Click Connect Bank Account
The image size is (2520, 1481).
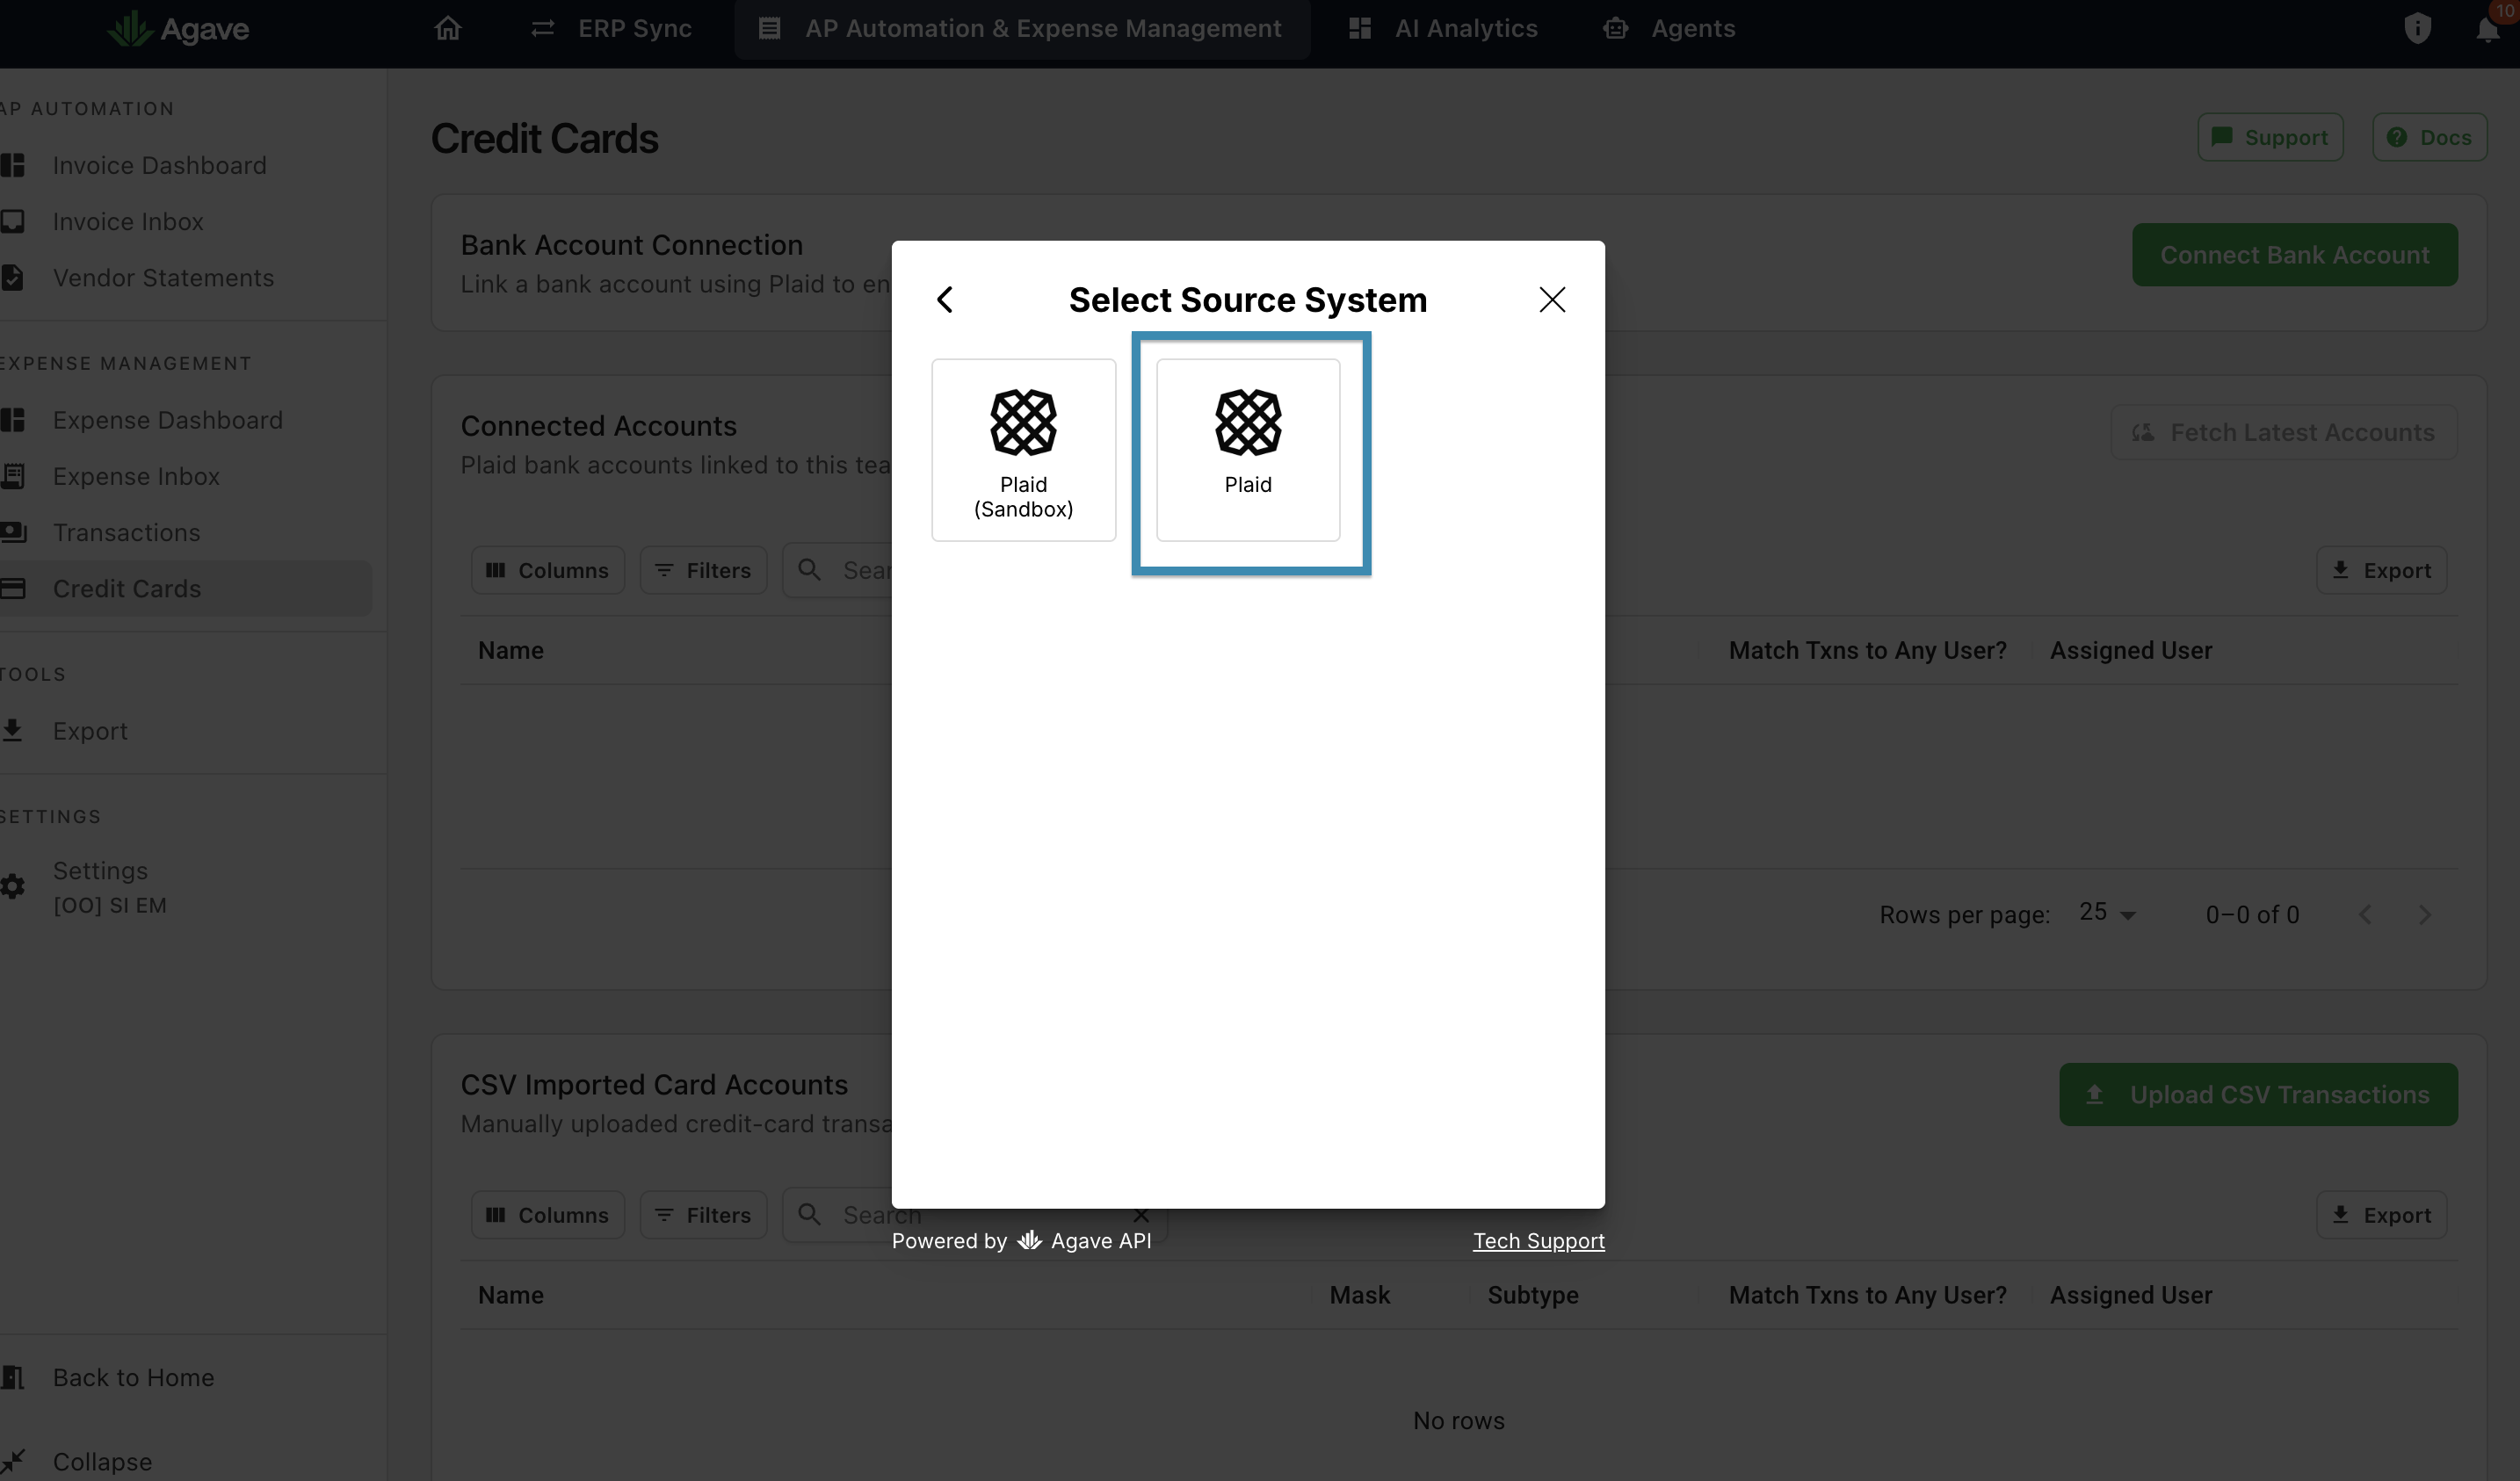click(2294, 255)
